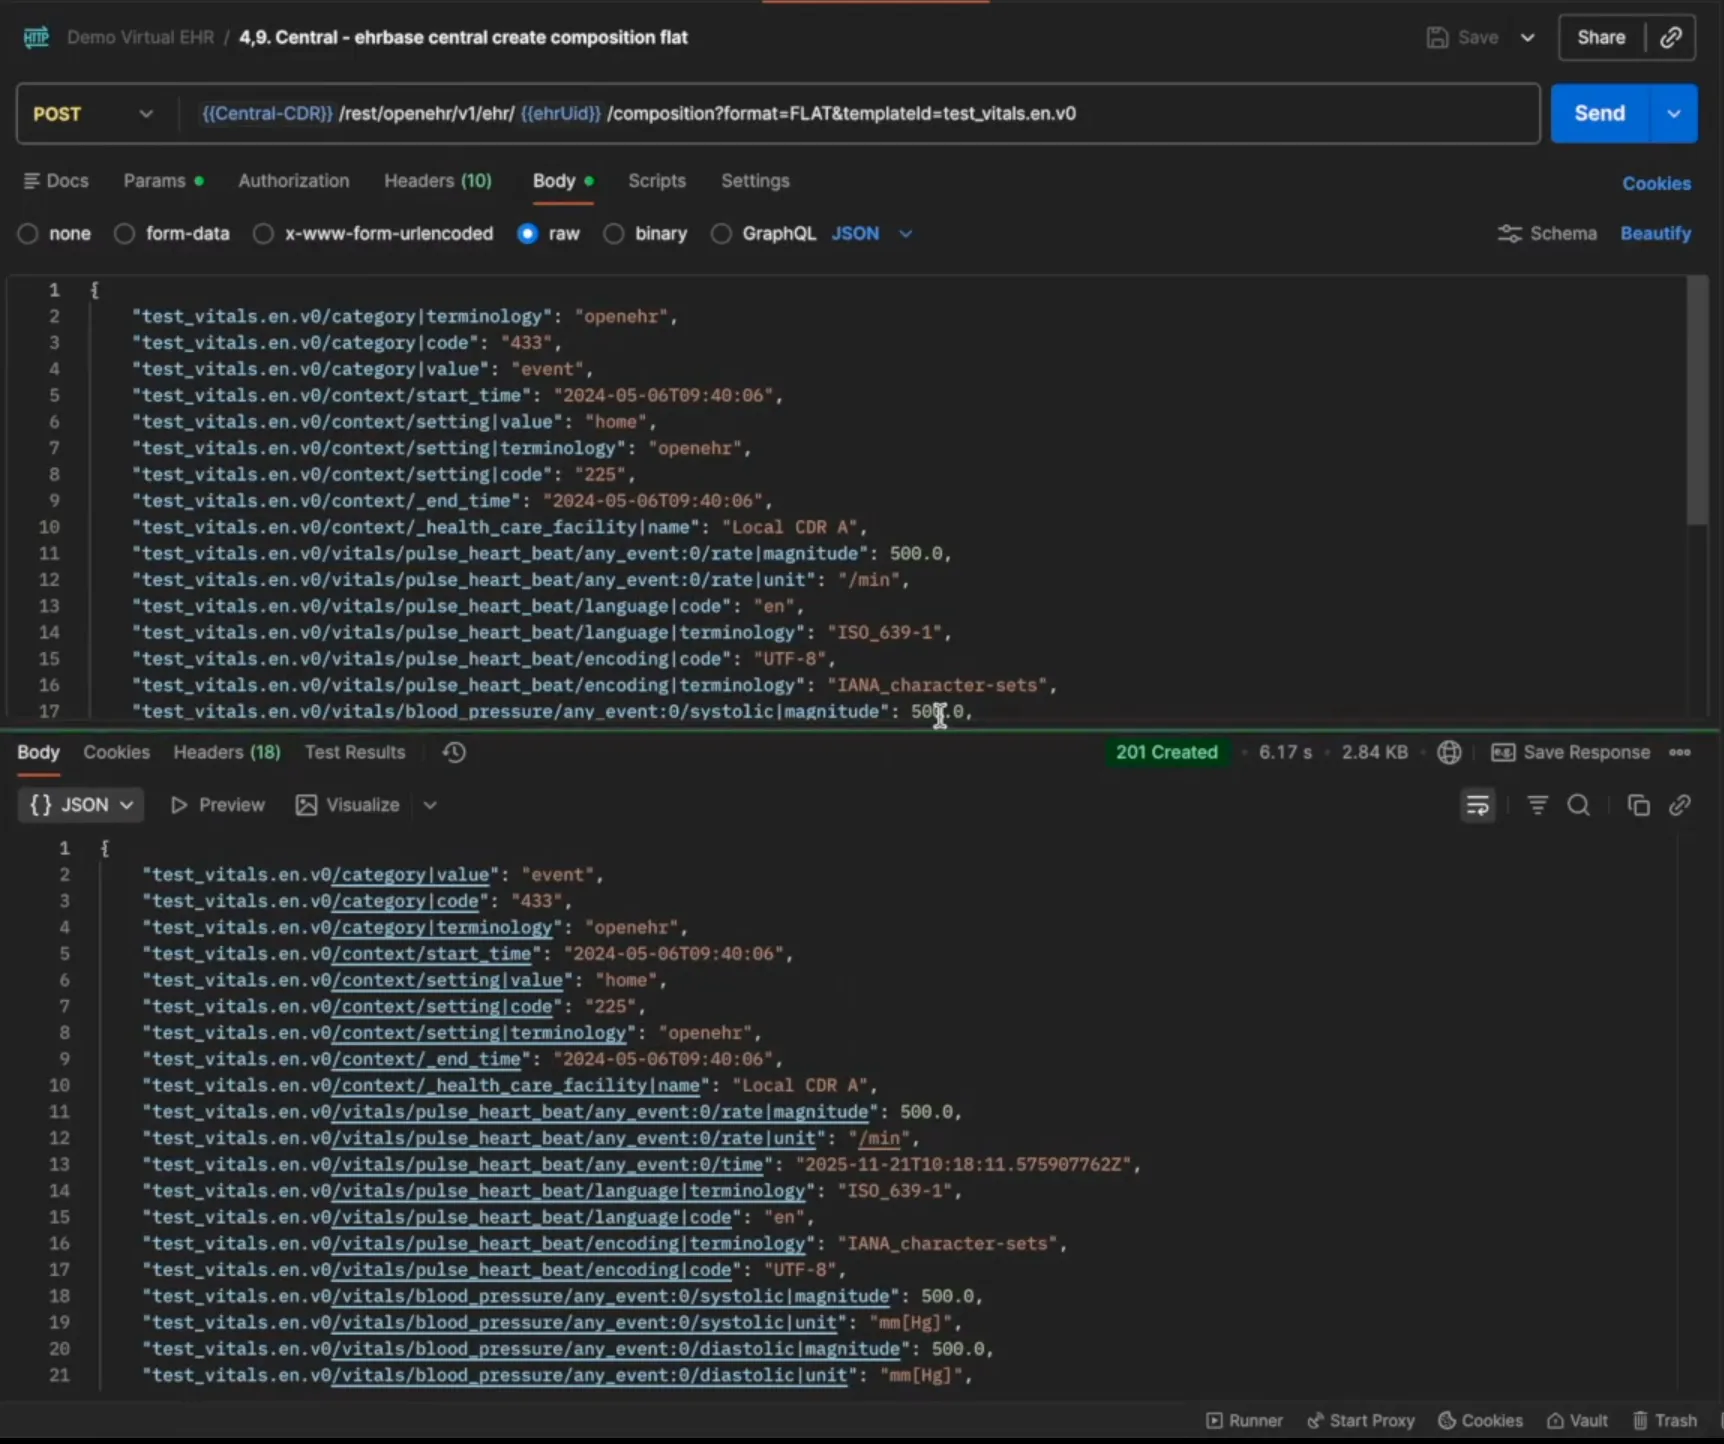Expand the Send button arrow options
This screenshot has width=1724, height=1444.
(x=1674, y=114)
